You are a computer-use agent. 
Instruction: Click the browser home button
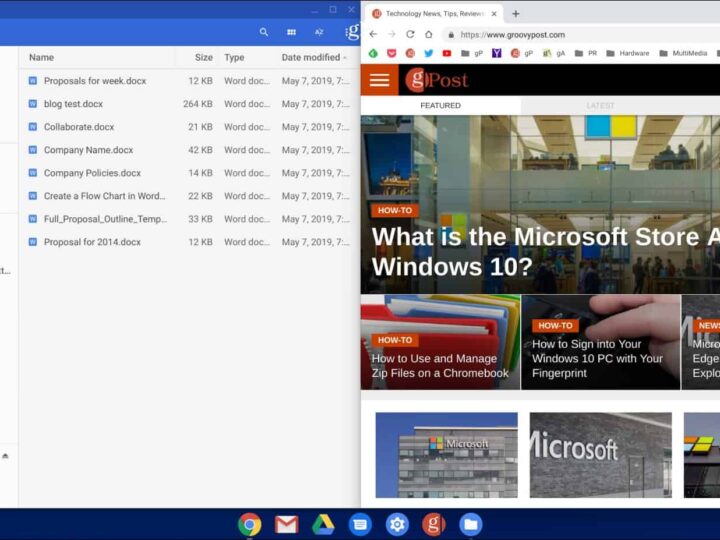[428, 34]
